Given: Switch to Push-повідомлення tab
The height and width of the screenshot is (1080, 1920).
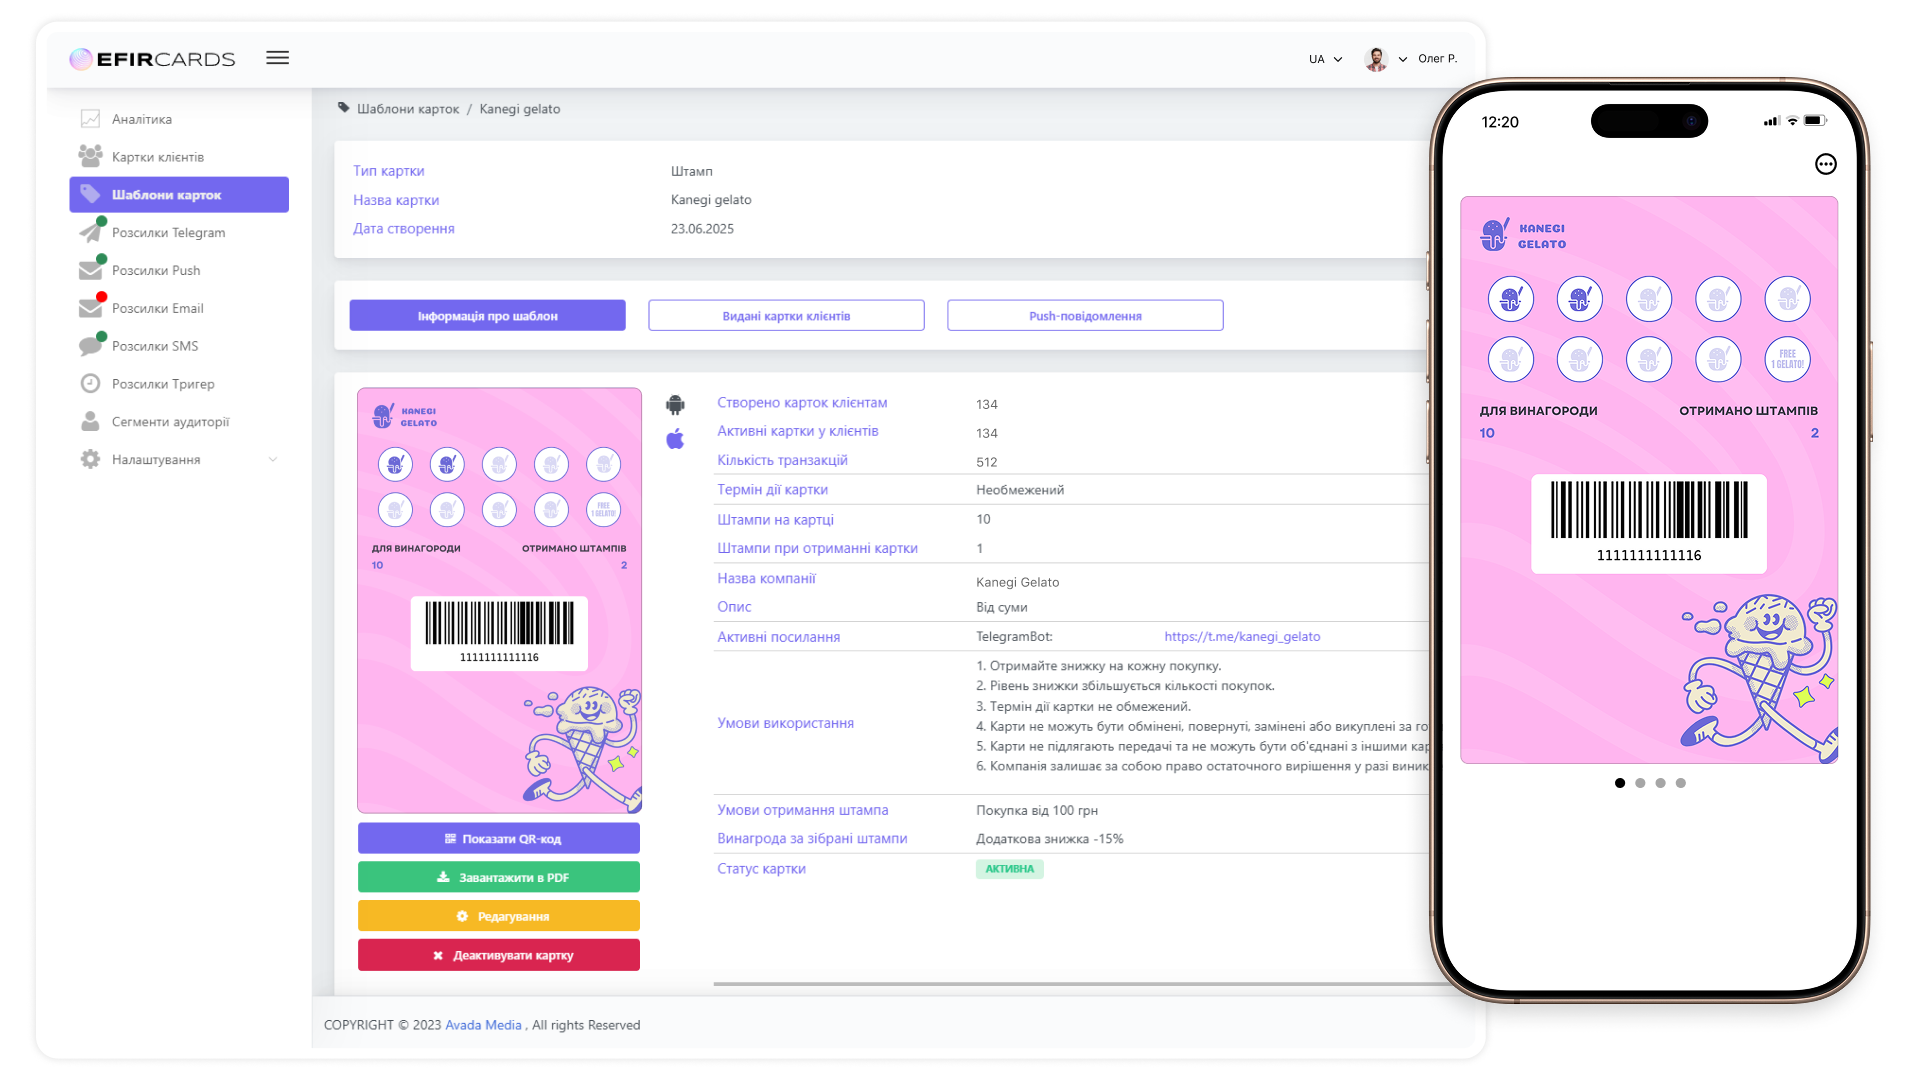Looking at the screenshot, I should click(x=1085, y=315).
